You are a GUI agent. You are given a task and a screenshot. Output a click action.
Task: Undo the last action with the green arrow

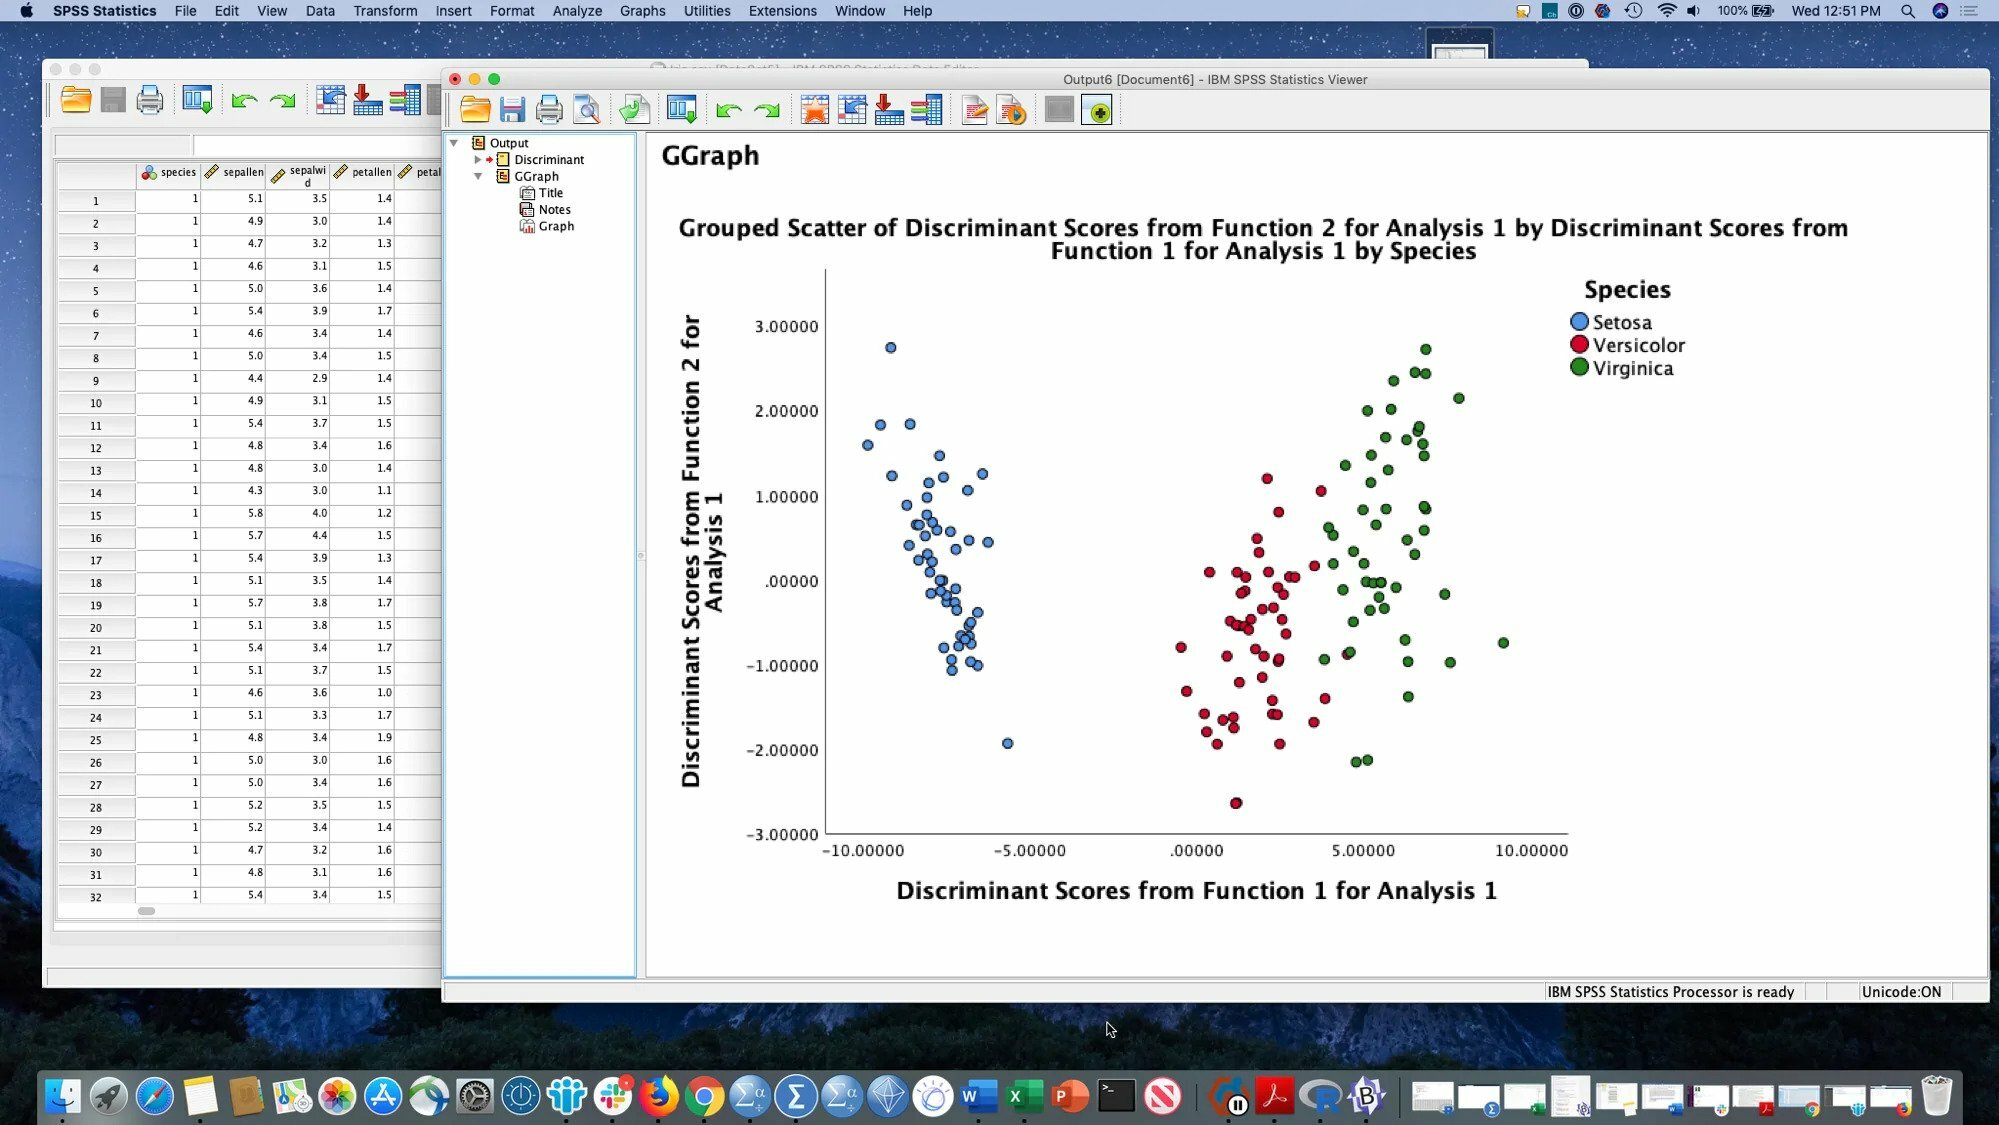click(726, 110)
